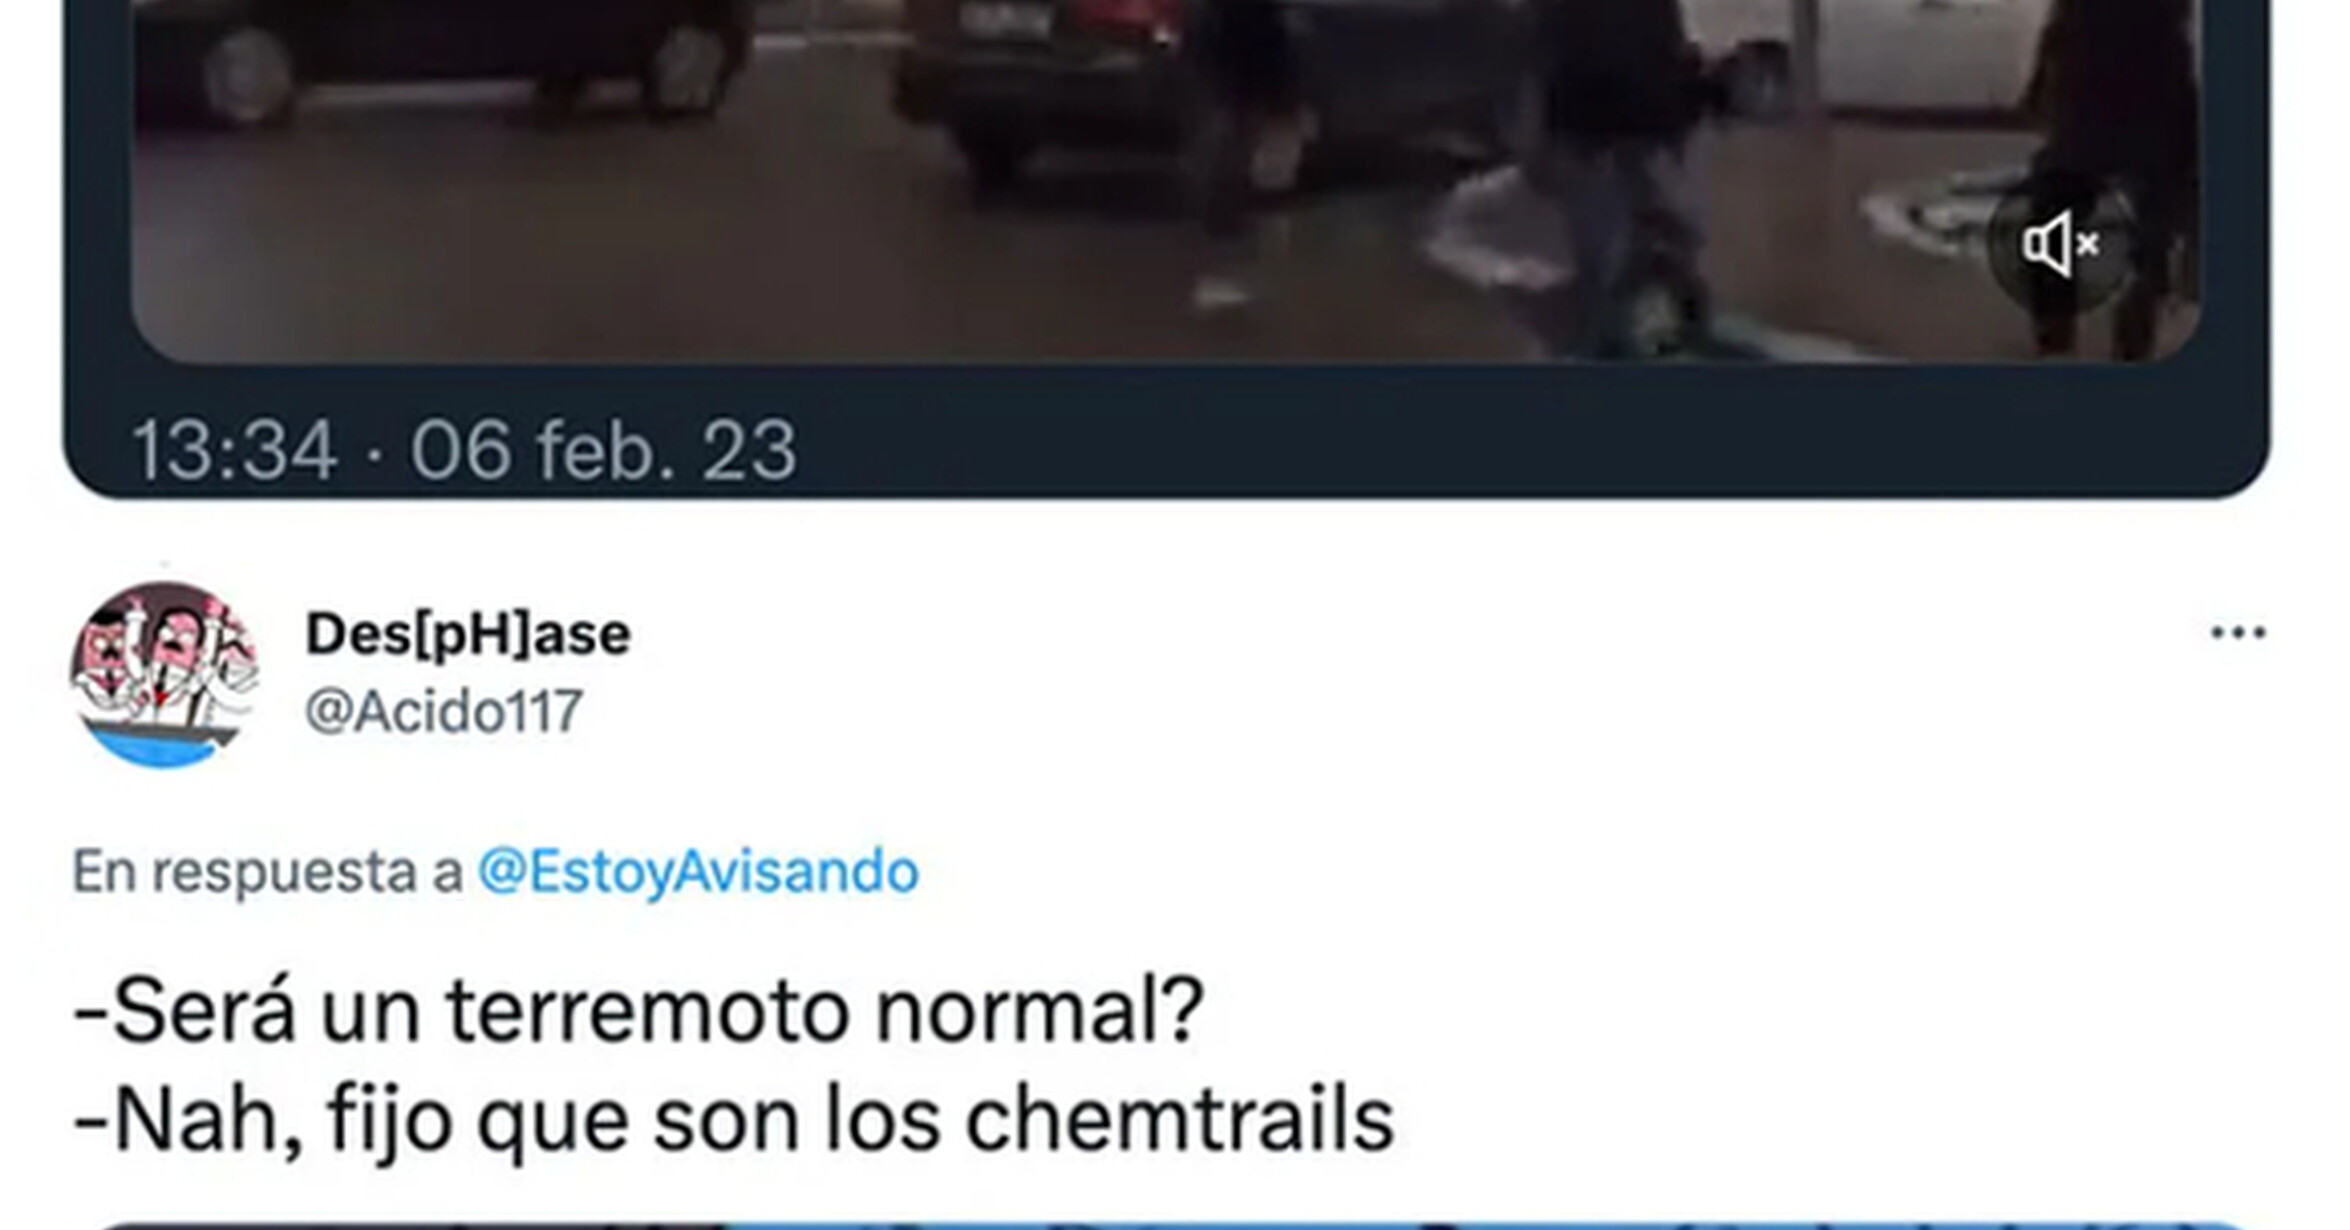Open the three-dot more options menu

pyautogui.click(x=2237, y=632)
